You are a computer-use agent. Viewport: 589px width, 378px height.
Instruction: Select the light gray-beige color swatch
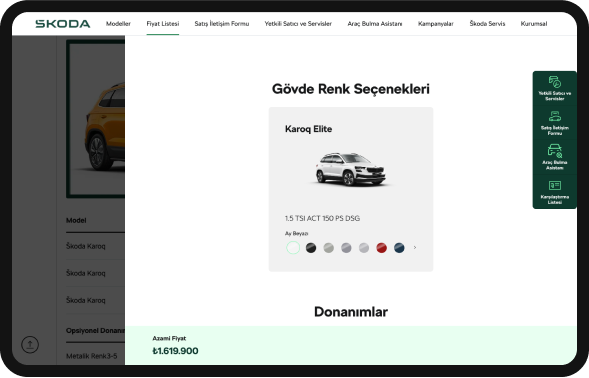329,248
